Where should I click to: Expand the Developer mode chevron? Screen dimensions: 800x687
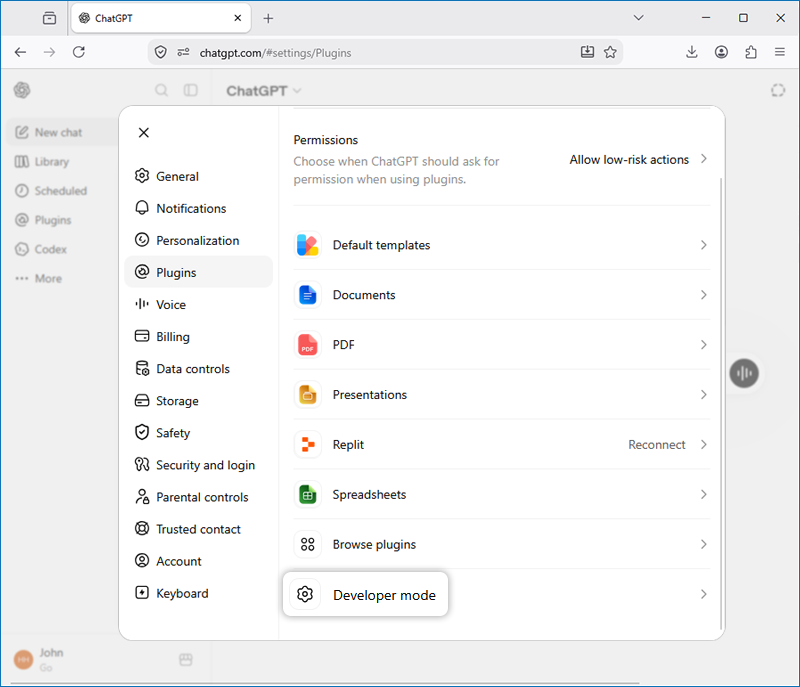pos(704,594)
